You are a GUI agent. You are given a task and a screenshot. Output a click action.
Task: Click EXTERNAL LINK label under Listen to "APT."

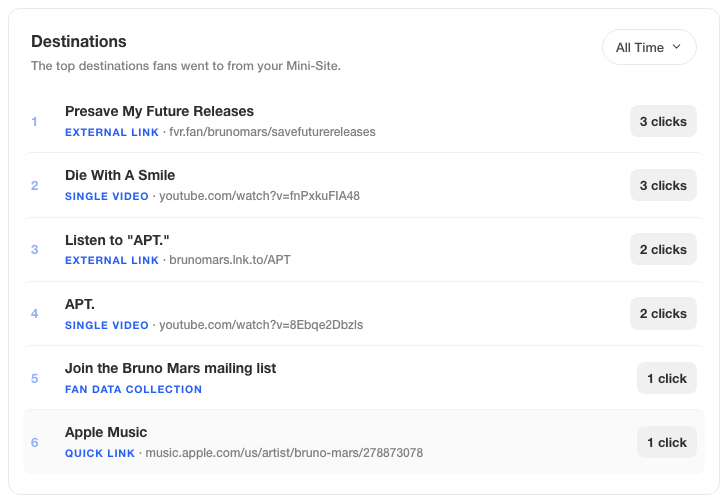pos(112,261)
